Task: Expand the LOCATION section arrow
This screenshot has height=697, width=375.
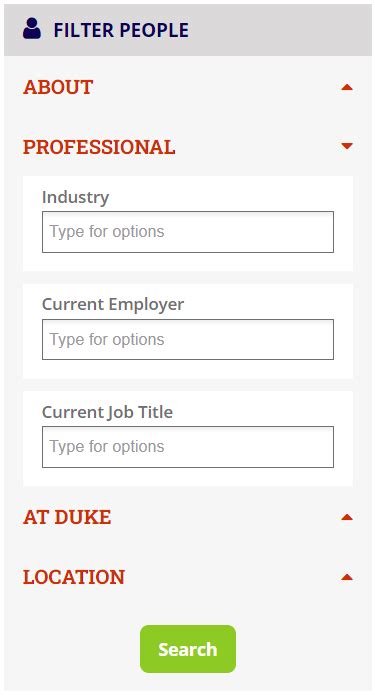Action: 347,577
